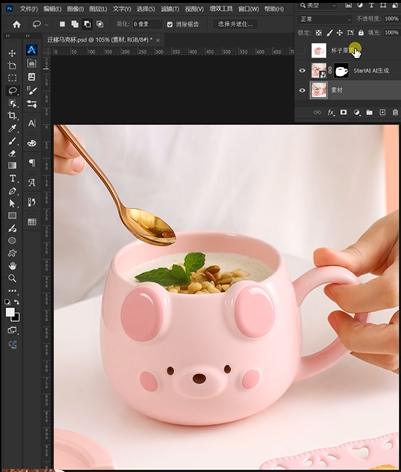
Task: Reset default foreground and background colors
Action: [8, 302]
